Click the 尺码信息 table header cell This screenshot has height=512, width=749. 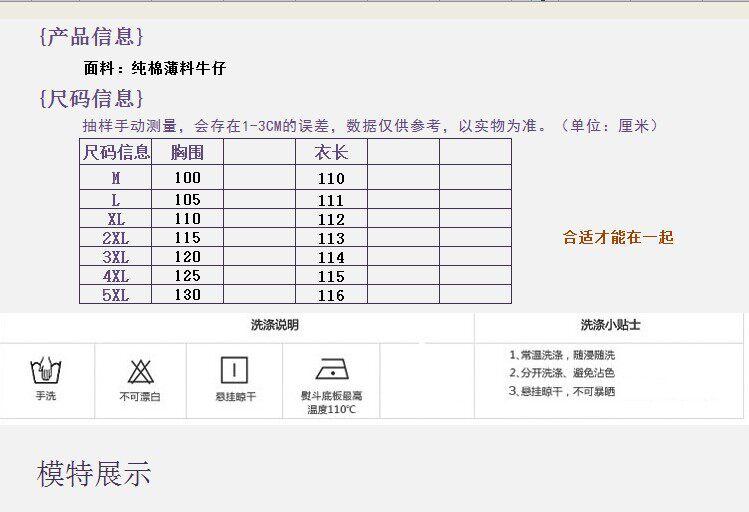coord(116,152)
